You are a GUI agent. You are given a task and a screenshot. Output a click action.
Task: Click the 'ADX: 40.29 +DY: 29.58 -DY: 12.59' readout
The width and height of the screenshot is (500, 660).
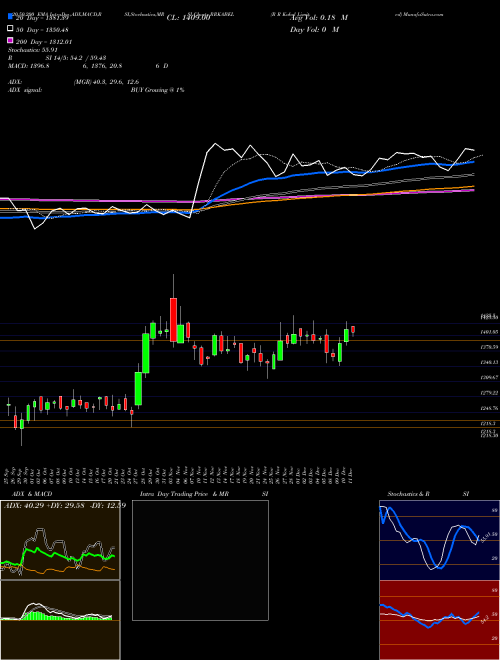pos(64,505)
